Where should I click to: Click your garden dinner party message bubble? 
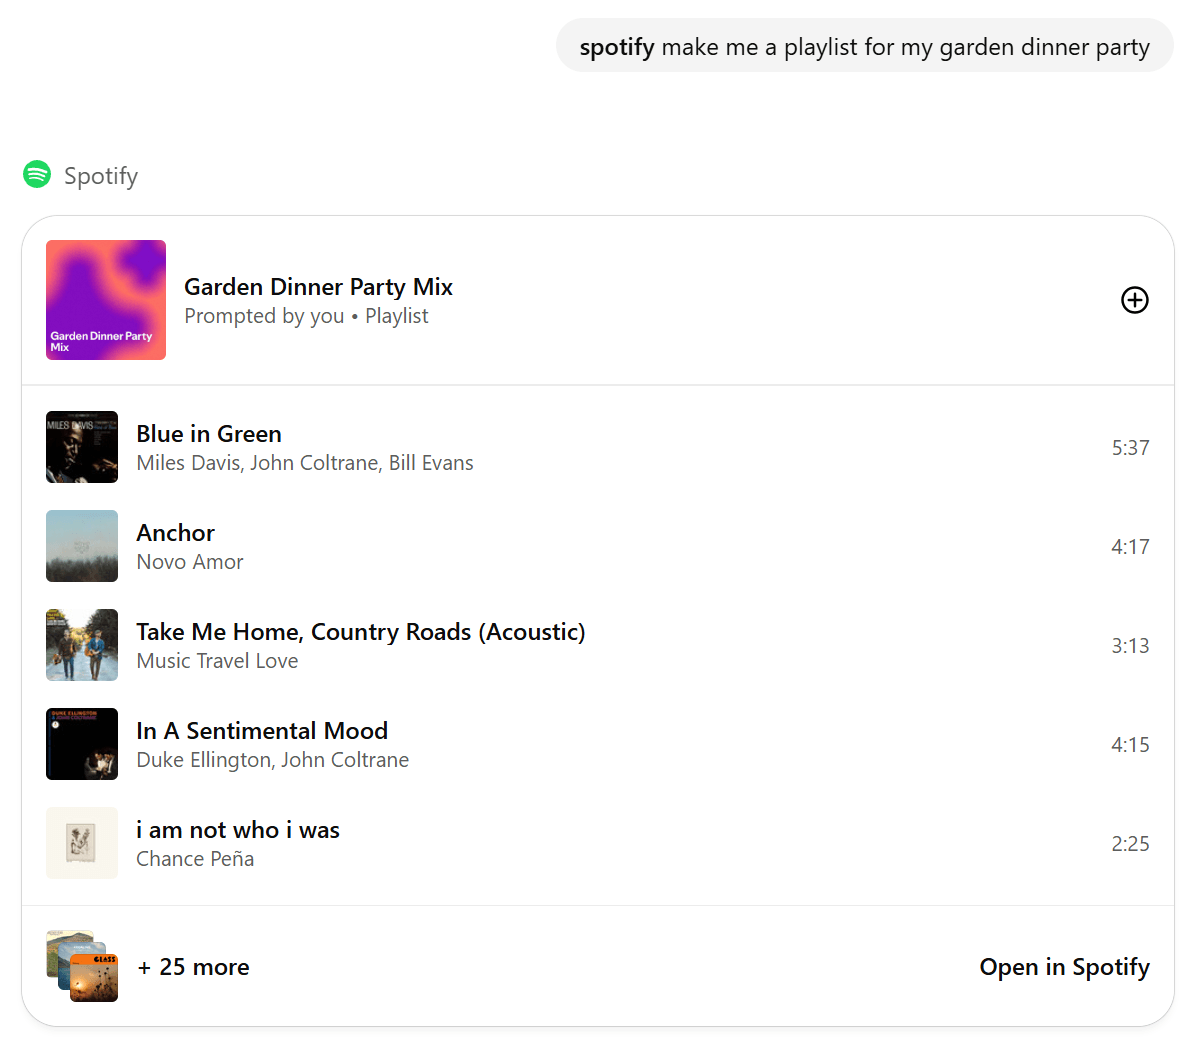(864, 46)
